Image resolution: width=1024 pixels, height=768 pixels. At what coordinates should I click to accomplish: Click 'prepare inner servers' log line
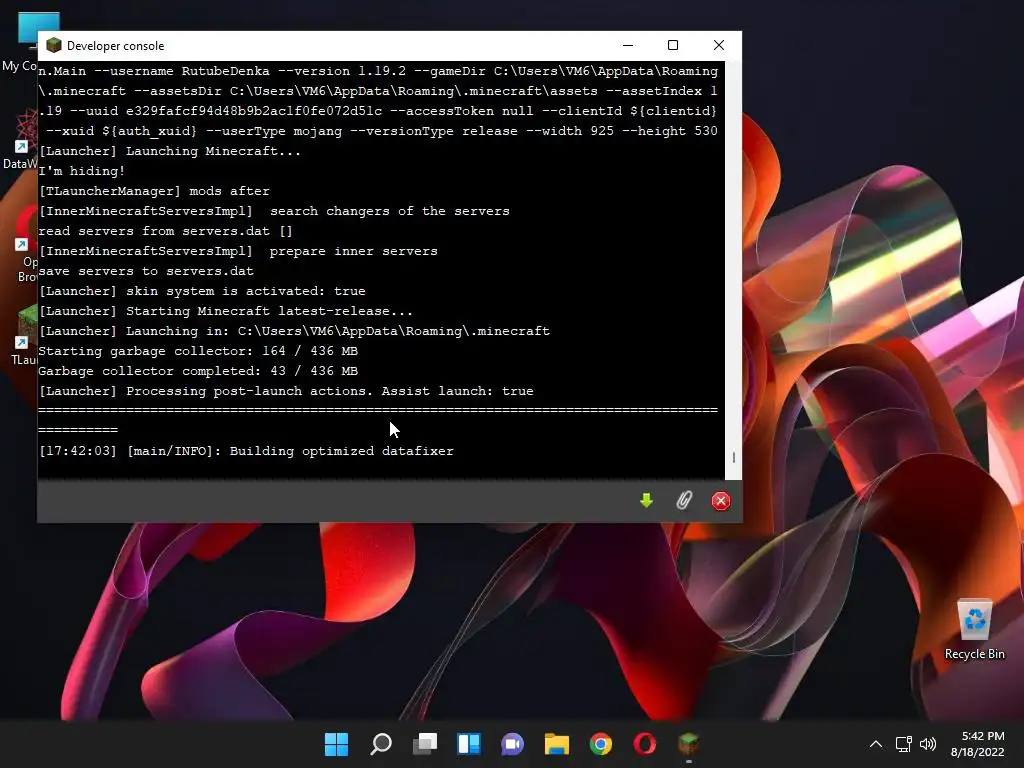238,251
